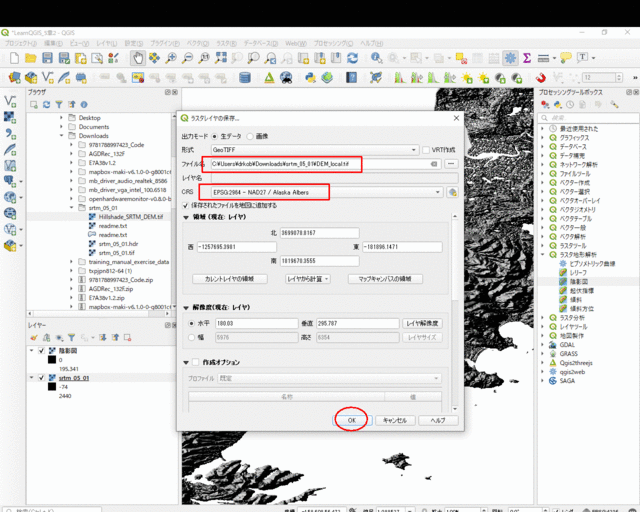Click the New Project blank-page icon
Image resolution: width=640 pixels, height=512 pixels.
[14, 58]
